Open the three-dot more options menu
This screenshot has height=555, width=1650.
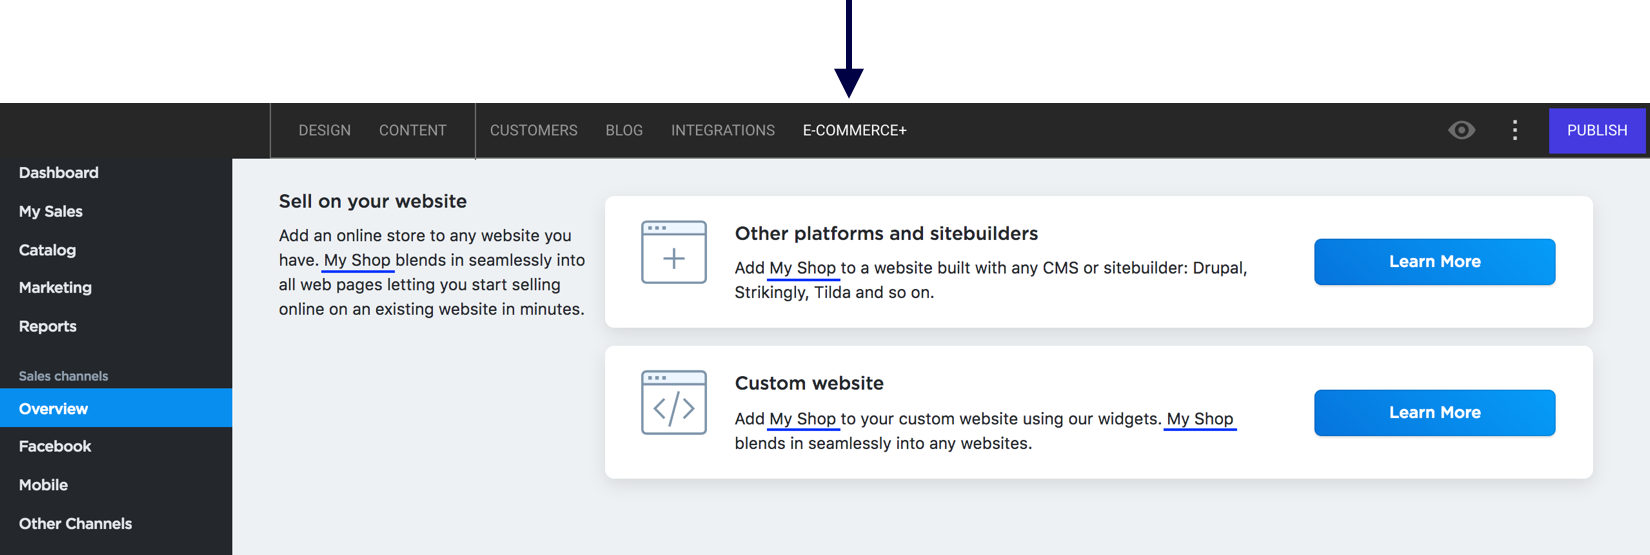coord(1515,130)
